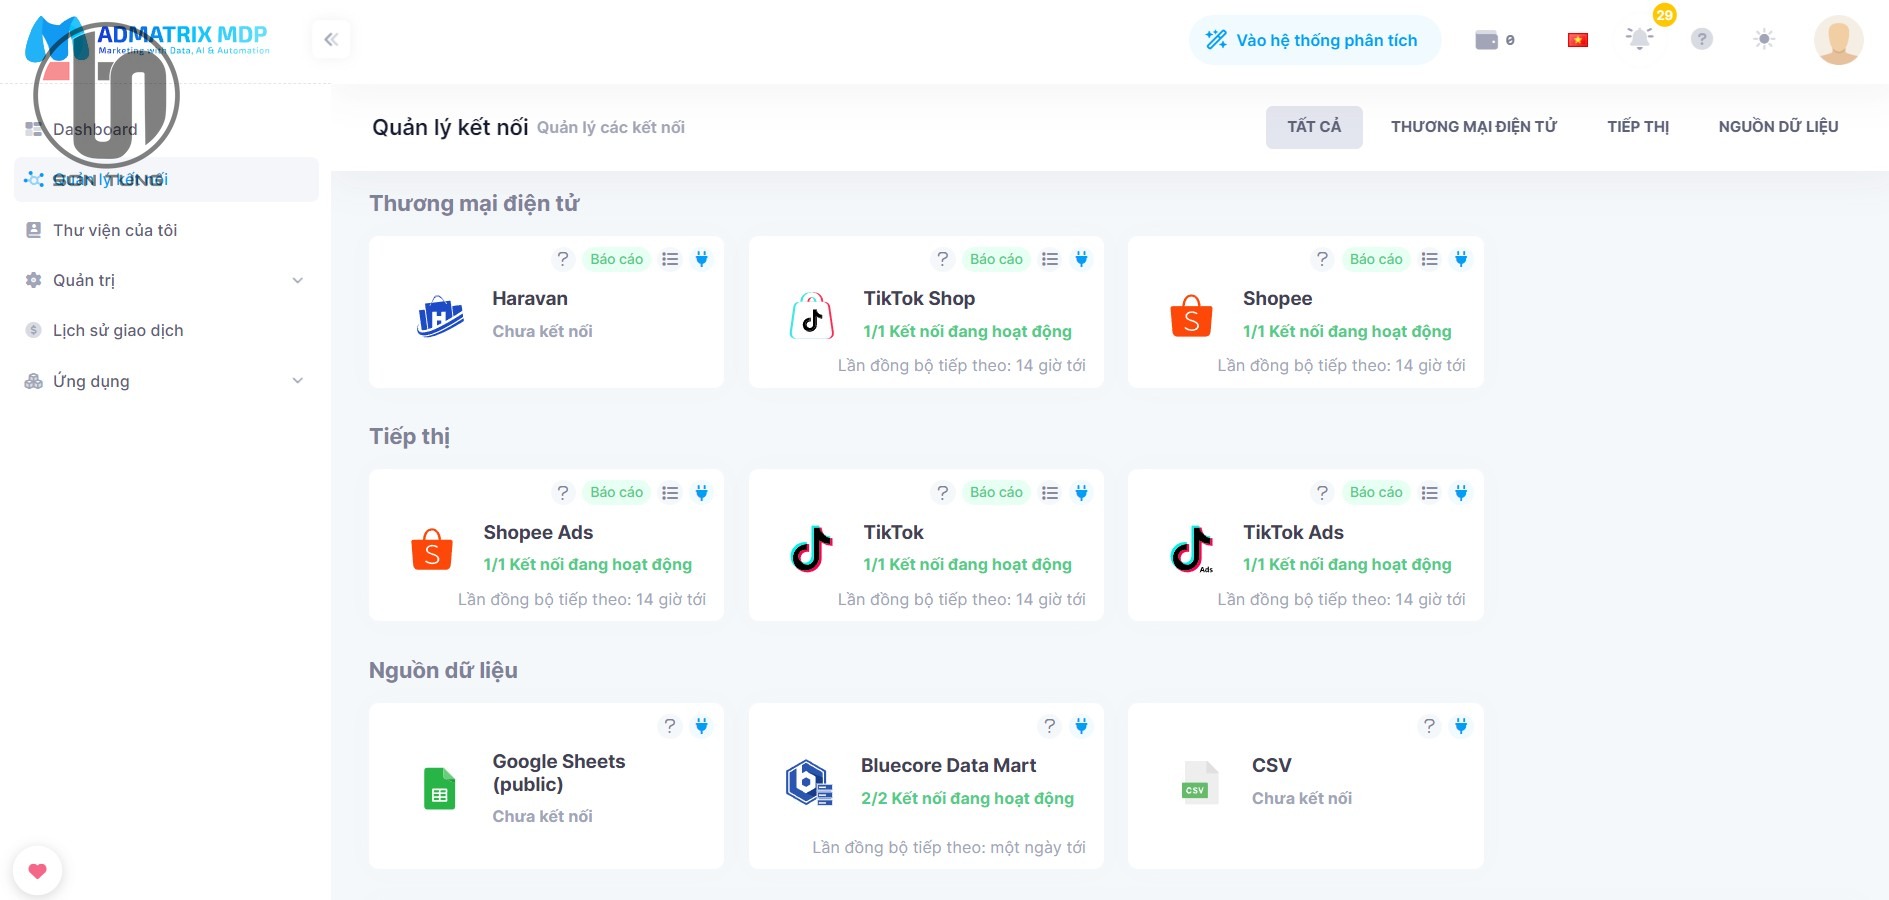Click the help question mark in header
1889x900 pixels.
1702,39
